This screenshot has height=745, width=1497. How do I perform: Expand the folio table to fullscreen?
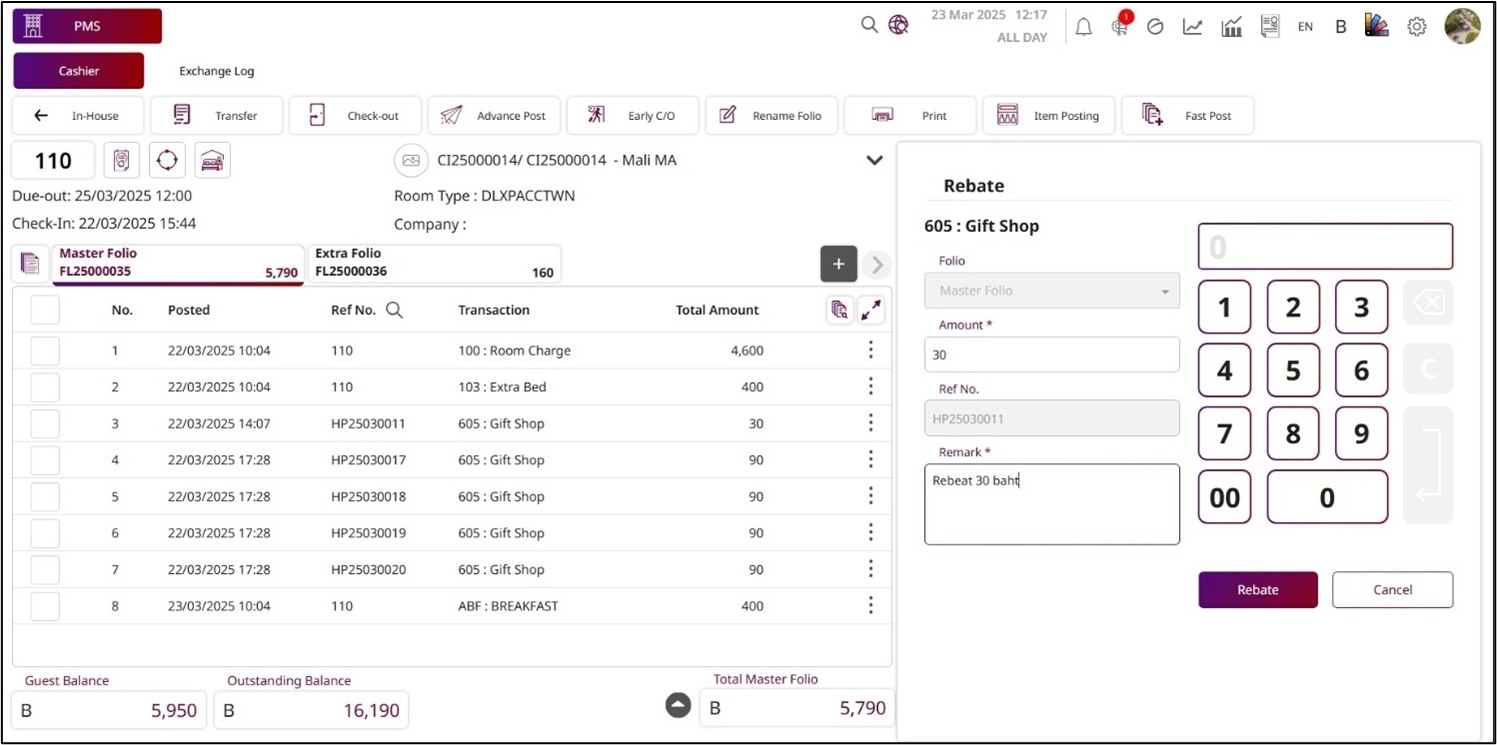coord(871,310)
